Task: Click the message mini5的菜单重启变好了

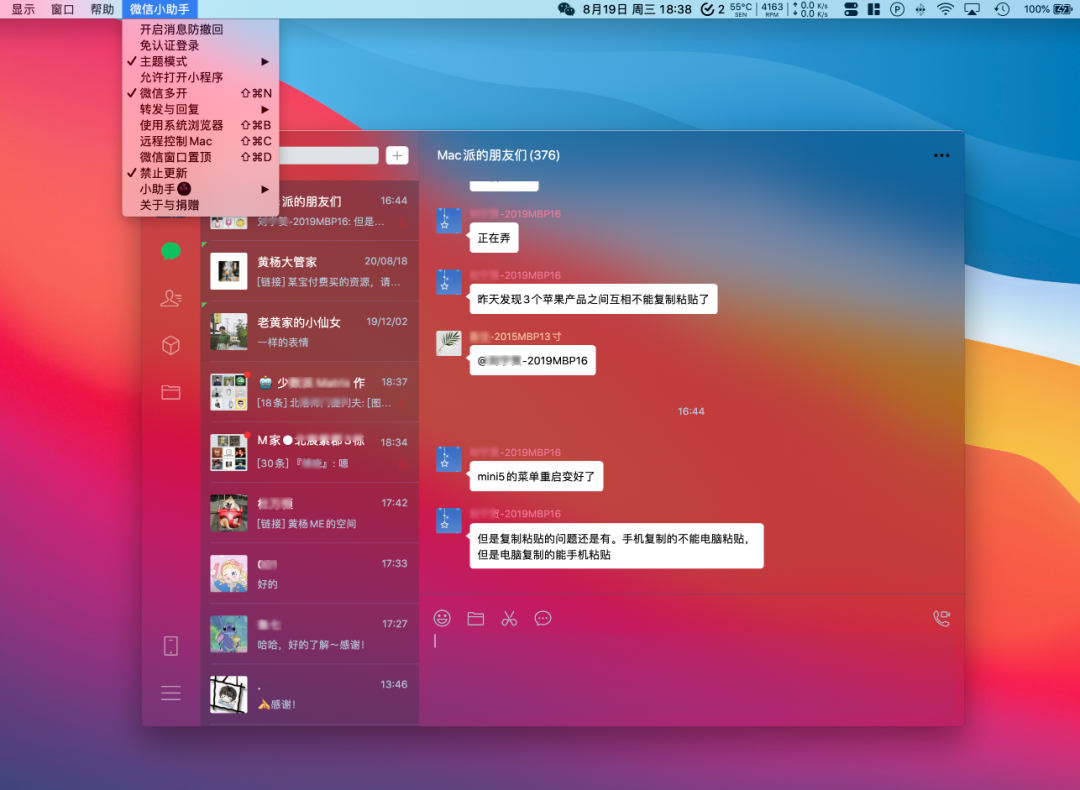Action: click(536, 477)
